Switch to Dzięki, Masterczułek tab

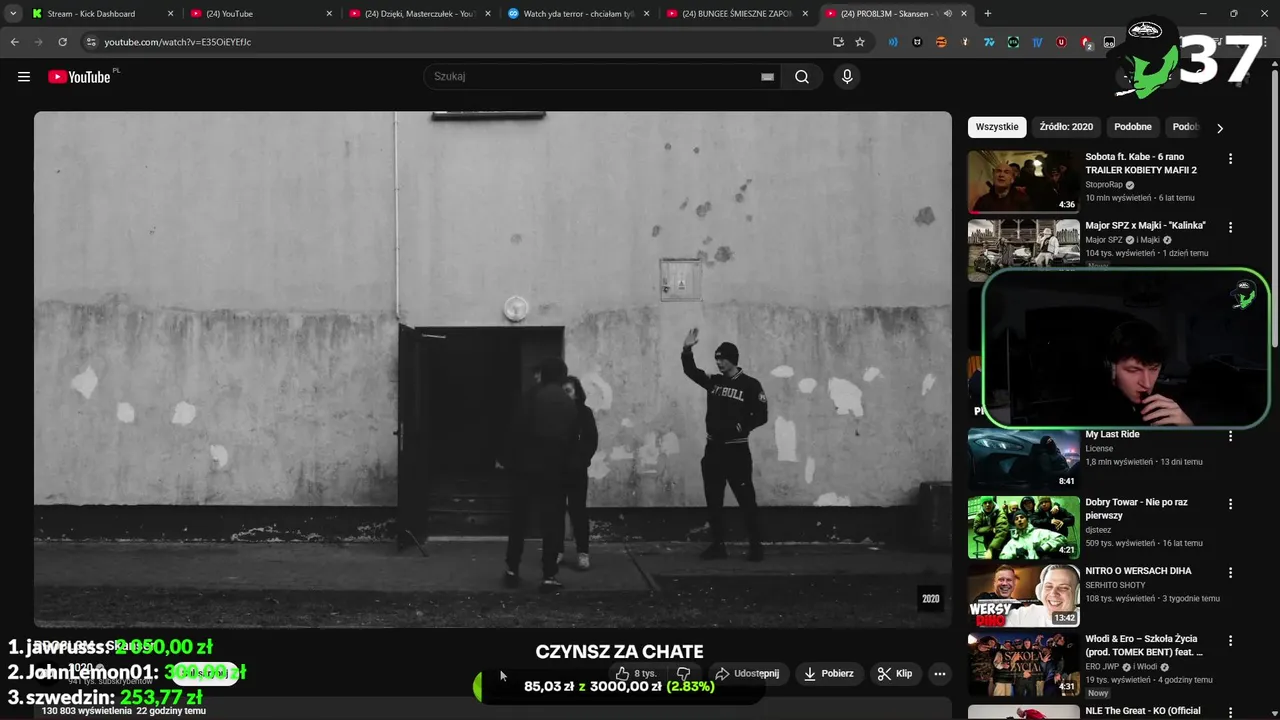tap(419, 14)
